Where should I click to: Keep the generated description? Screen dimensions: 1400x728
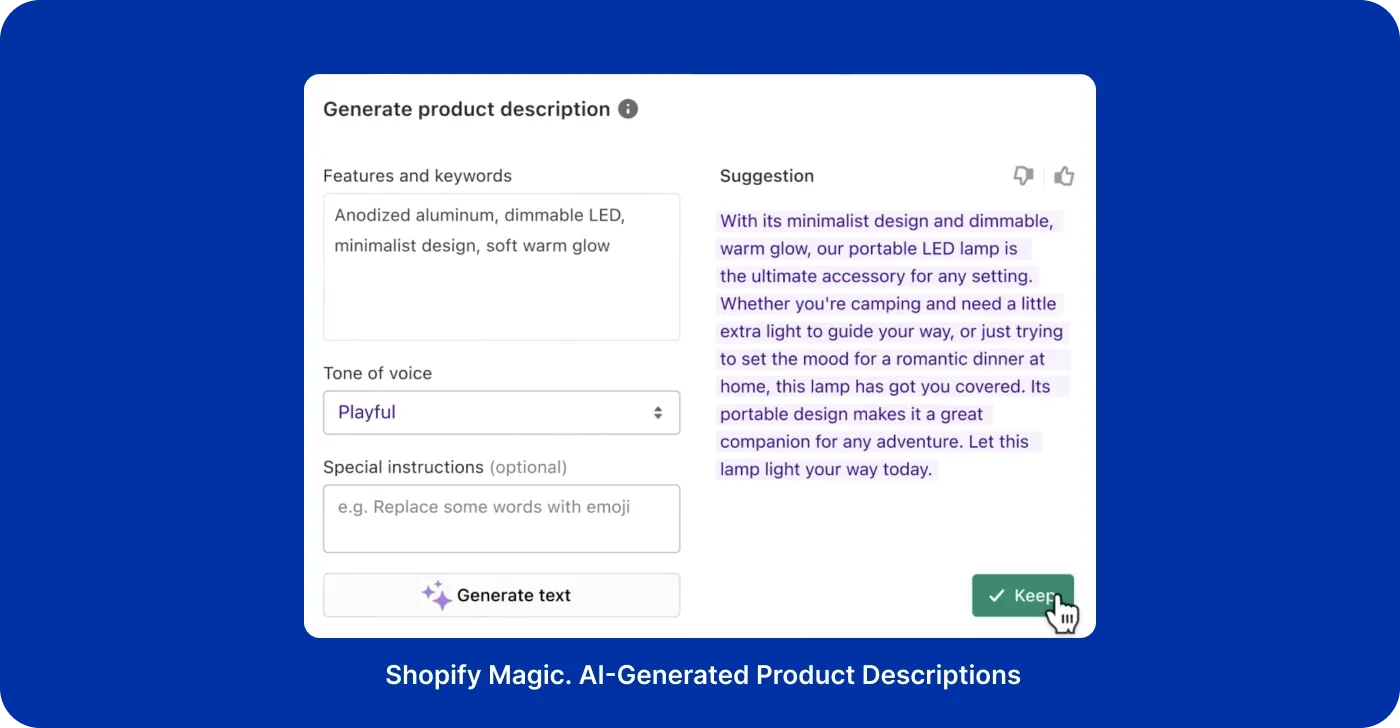[x=1022, y=595]
